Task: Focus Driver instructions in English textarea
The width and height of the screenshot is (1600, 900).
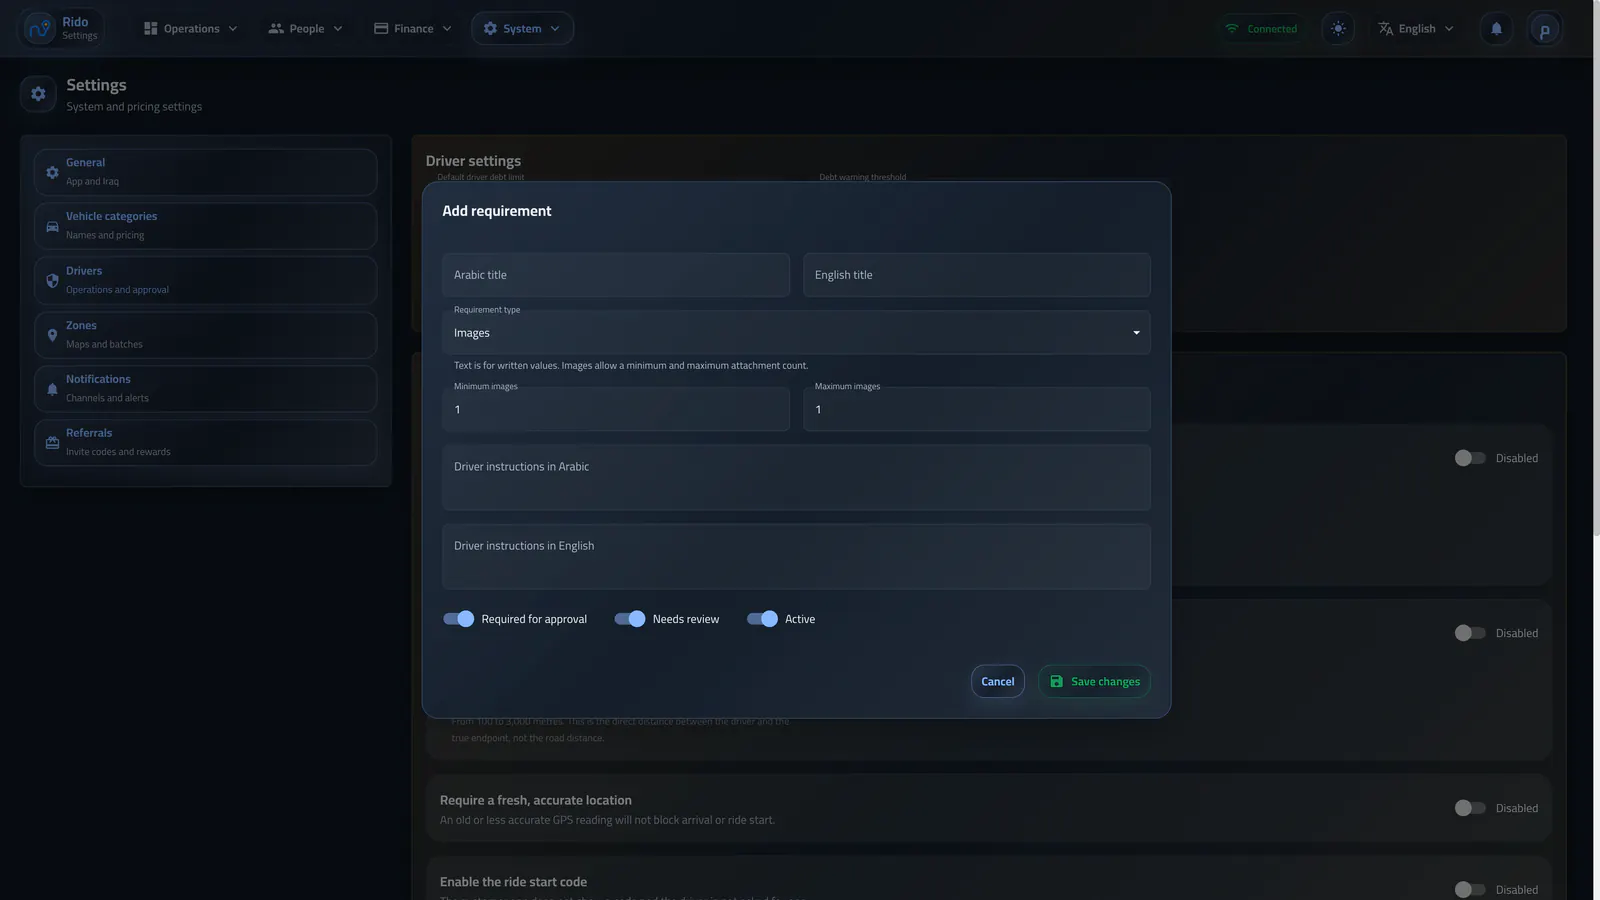Action: coord(796,557)
